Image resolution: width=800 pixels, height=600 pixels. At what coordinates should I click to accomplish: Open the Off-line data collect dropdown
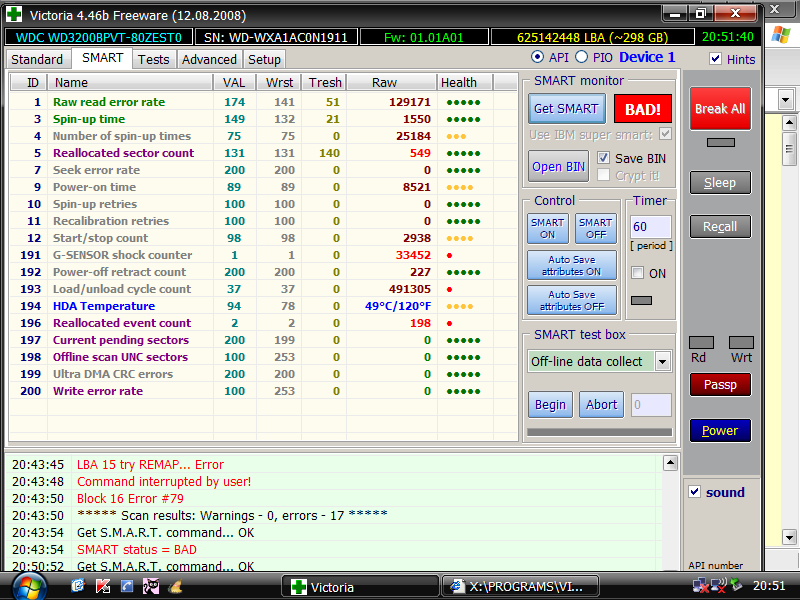tap(662, 362)
